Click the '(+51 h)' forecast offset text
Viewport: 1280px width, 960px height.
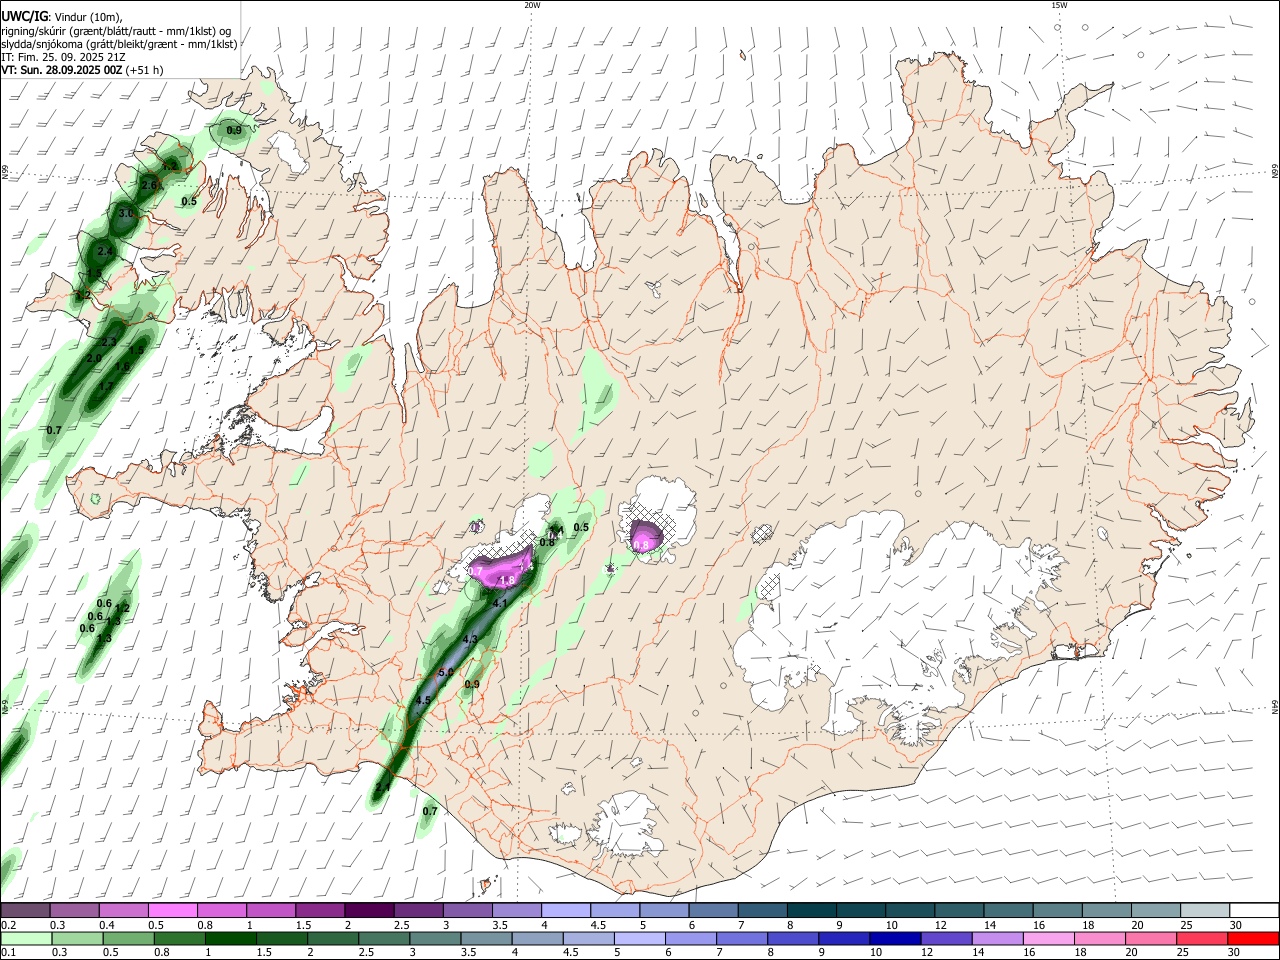145,70
